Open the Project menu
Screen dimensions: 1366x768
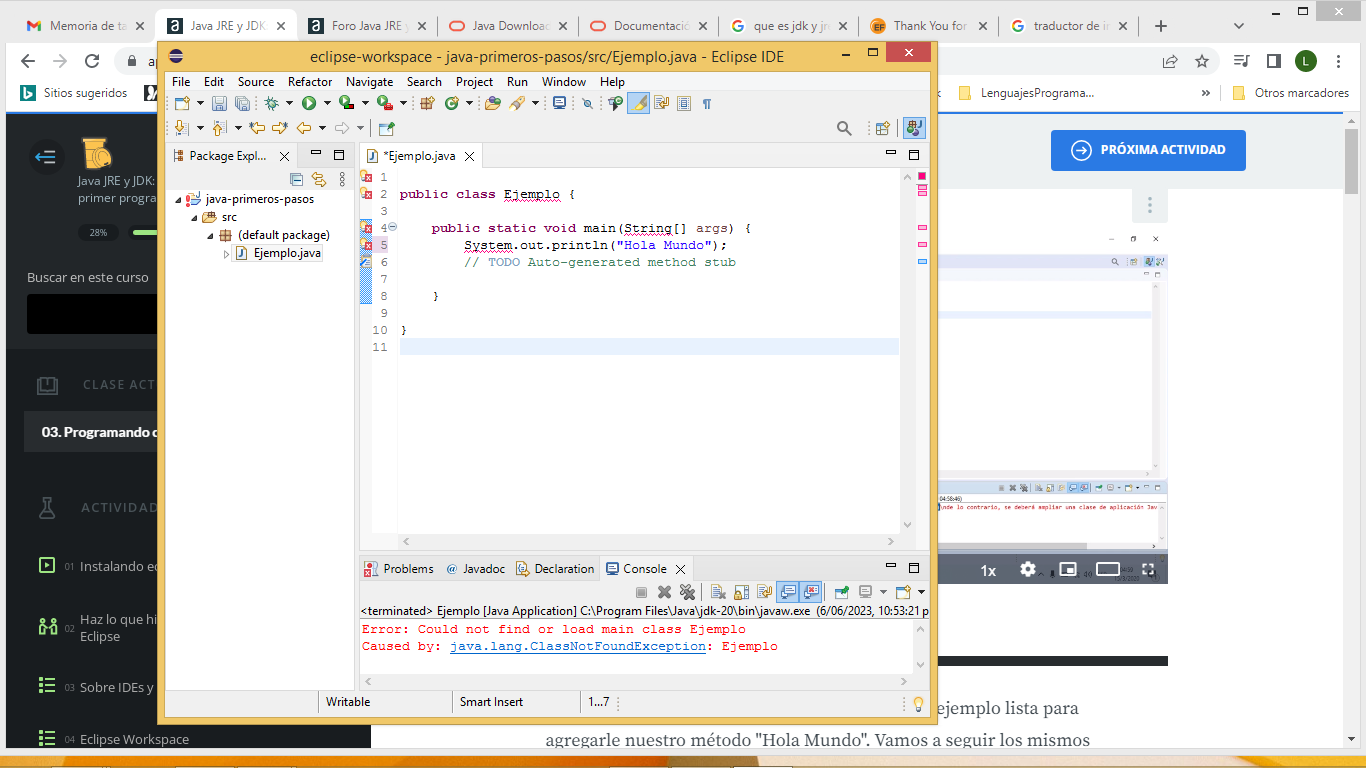474,82
